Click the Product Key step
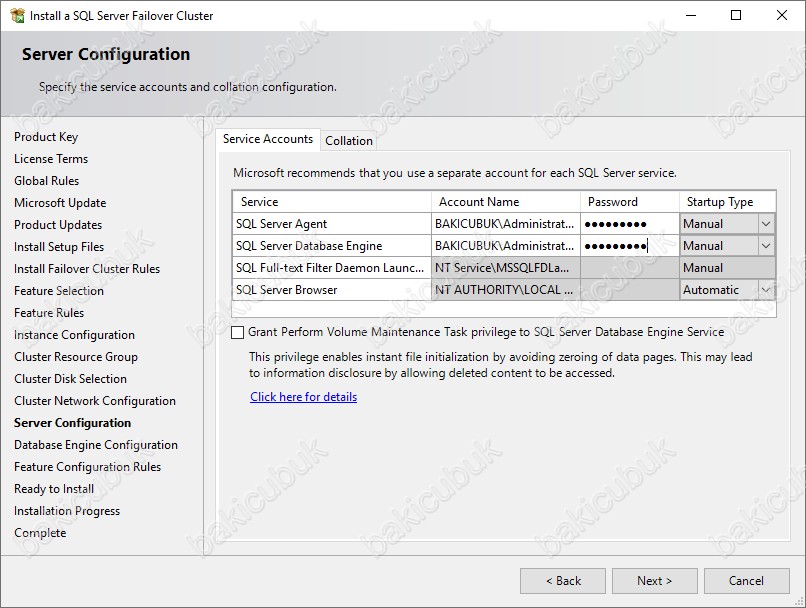This screenshot has width=806, height=608. [46, 137]
